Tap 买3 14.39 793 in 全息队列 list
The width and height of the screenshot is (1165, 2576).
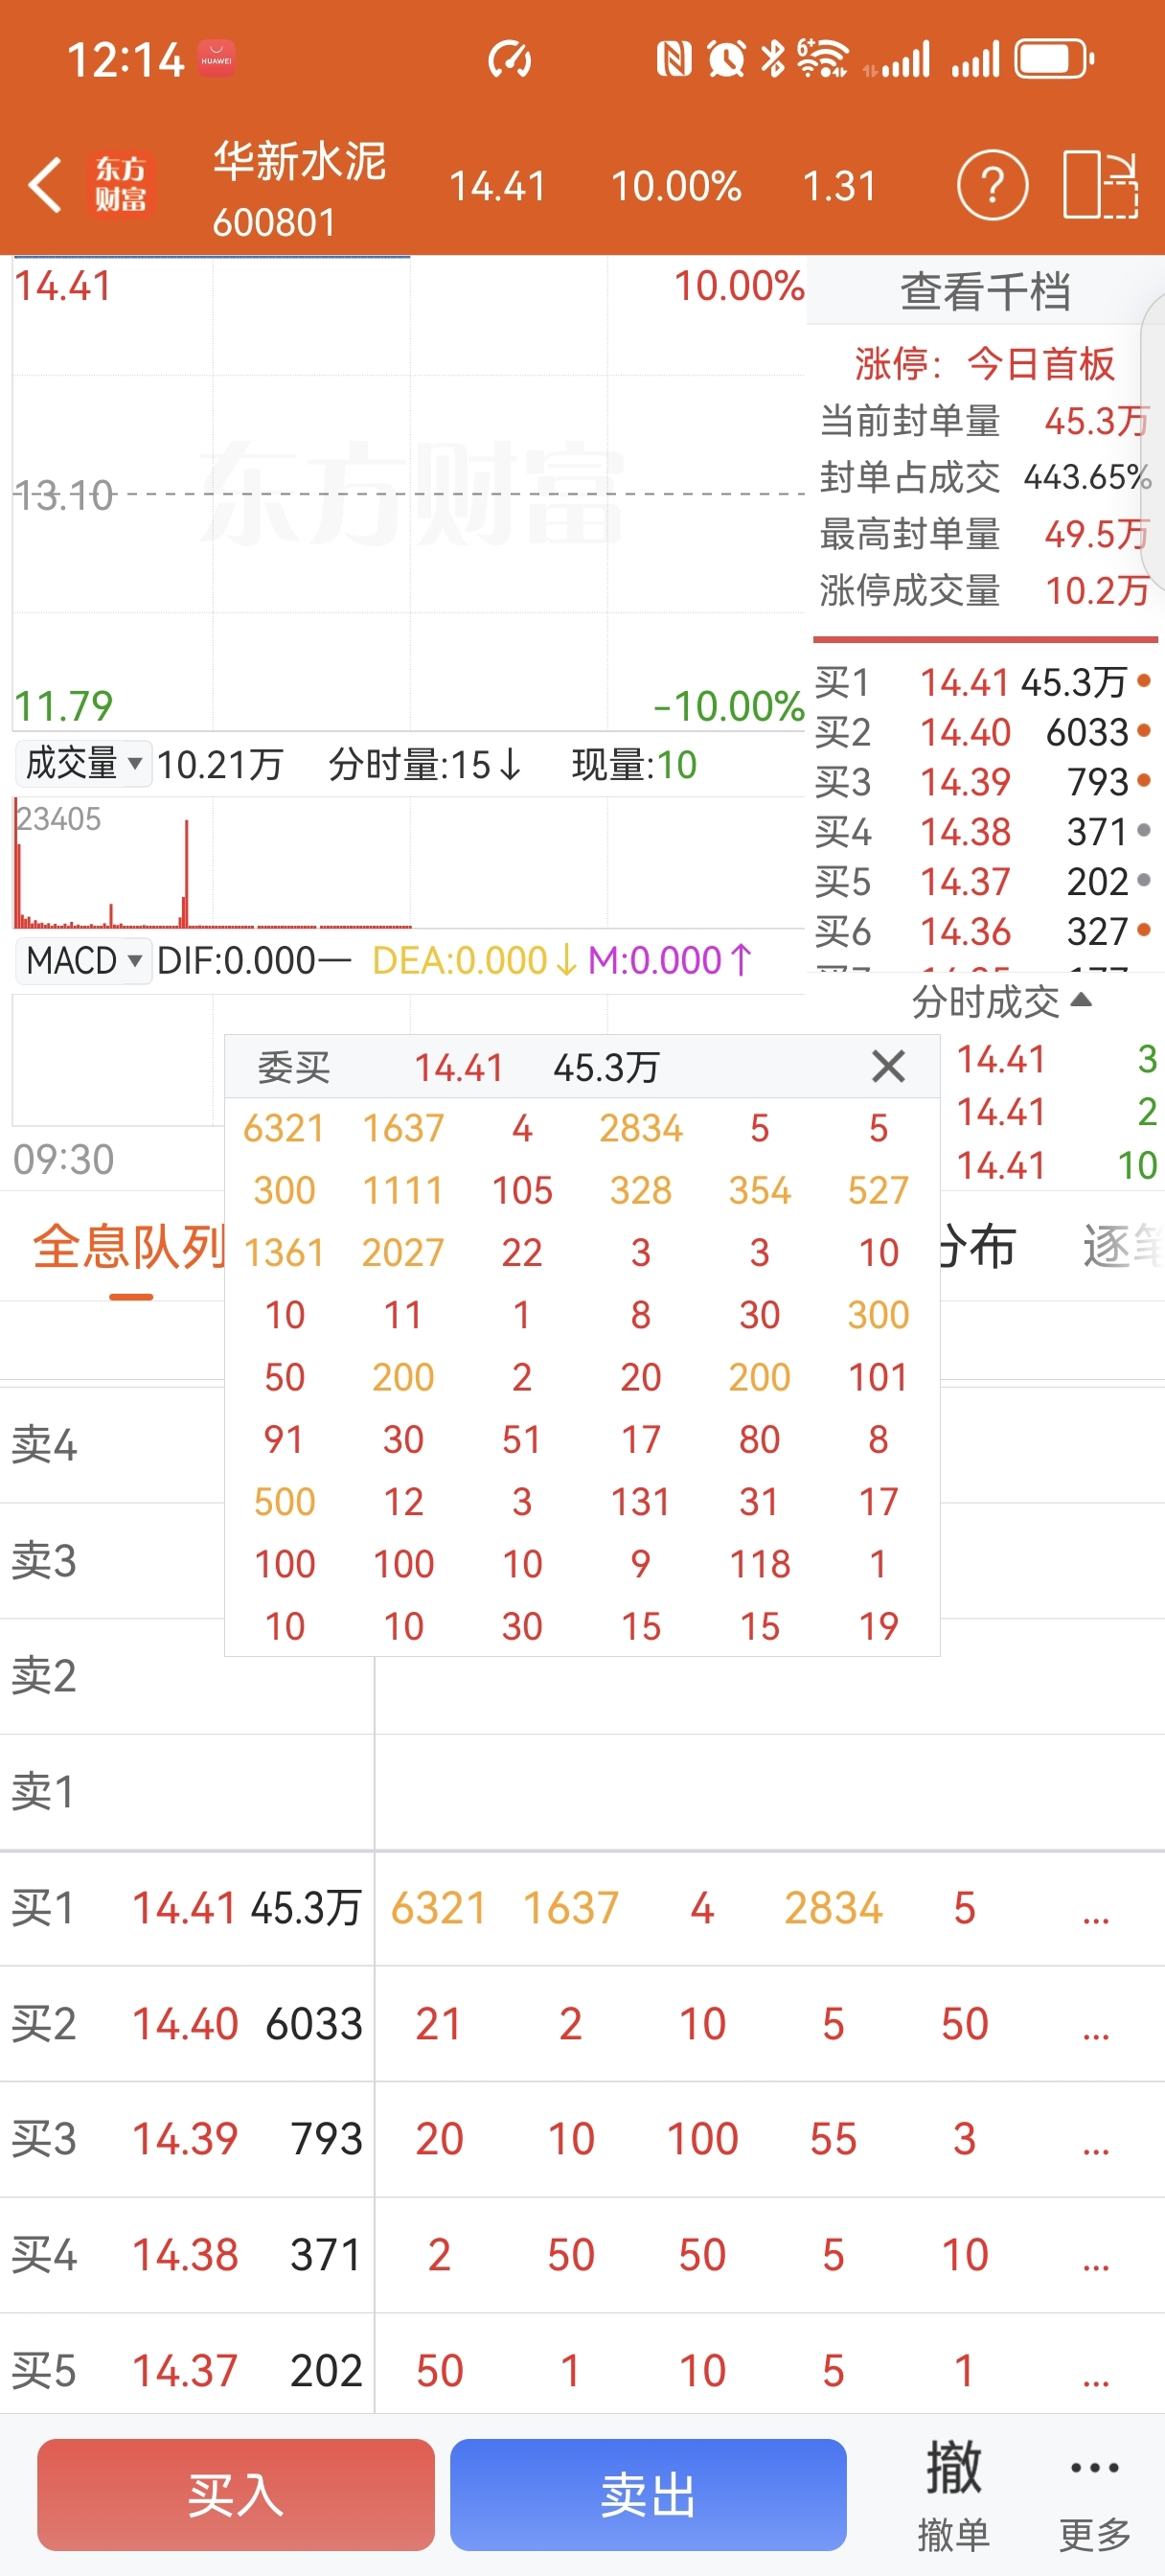[582, 2139]
